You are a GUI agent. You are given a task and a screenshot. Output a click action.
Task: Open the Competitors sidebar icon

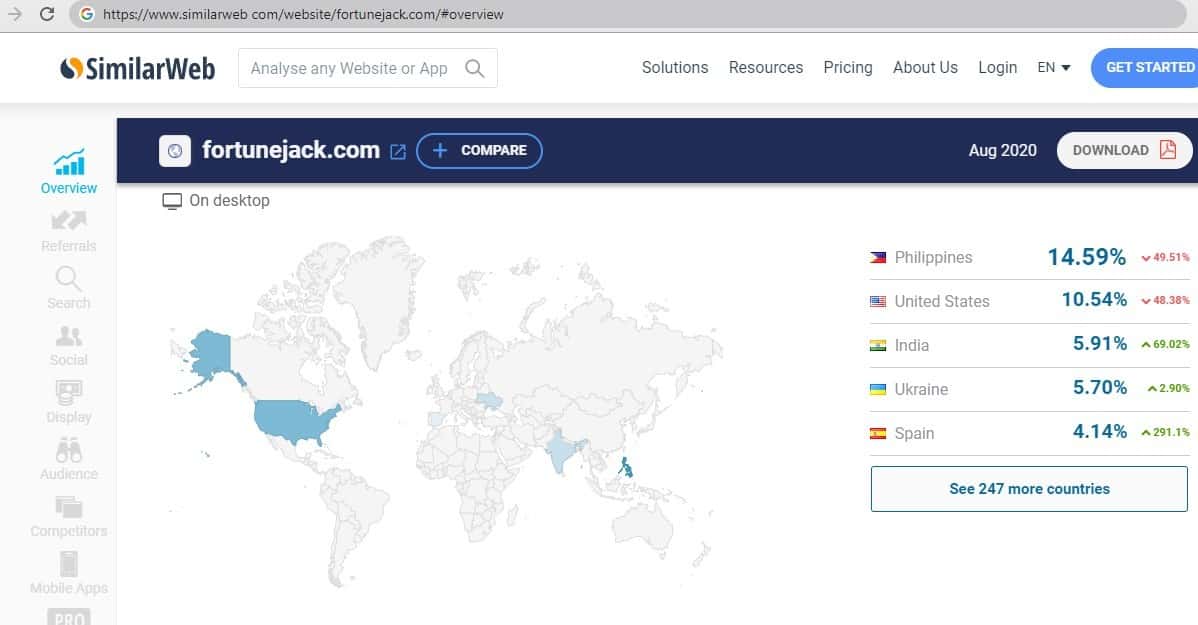[x=69, y=507]
